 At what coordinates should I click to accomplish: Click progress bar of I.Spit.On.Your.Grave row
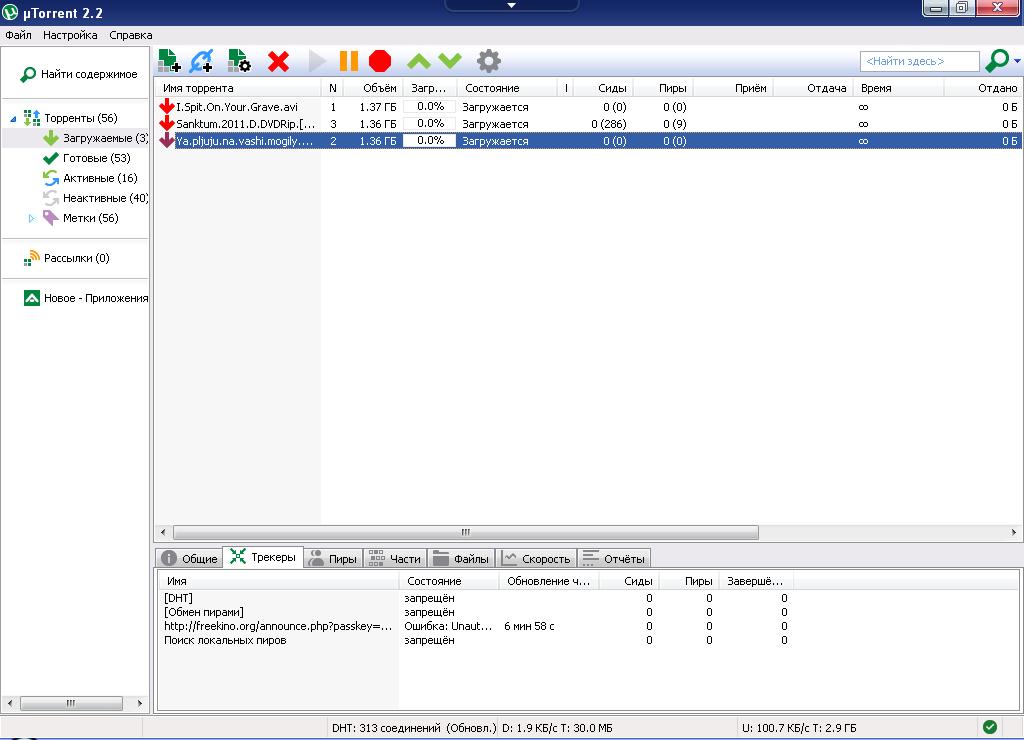[x=429, y=107]
